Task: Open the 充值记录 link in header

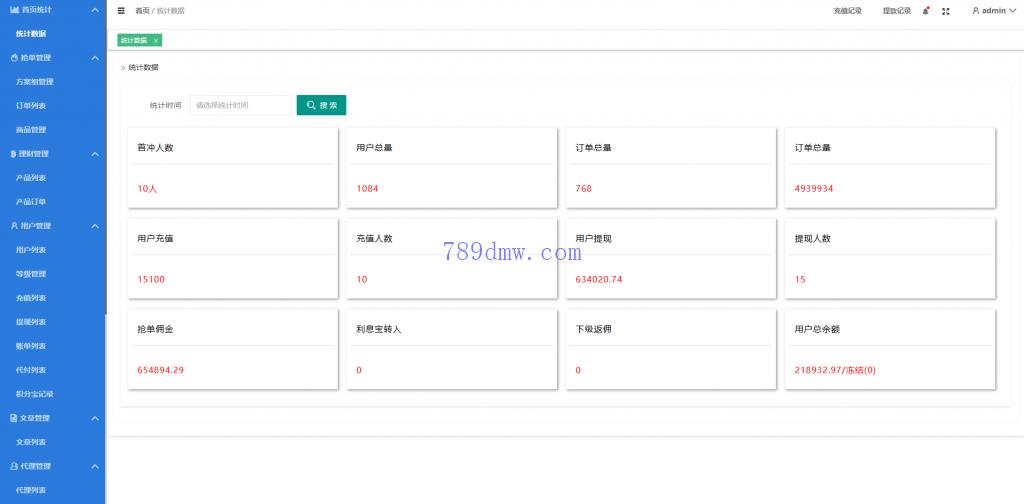Action: (x=847, y=10)
